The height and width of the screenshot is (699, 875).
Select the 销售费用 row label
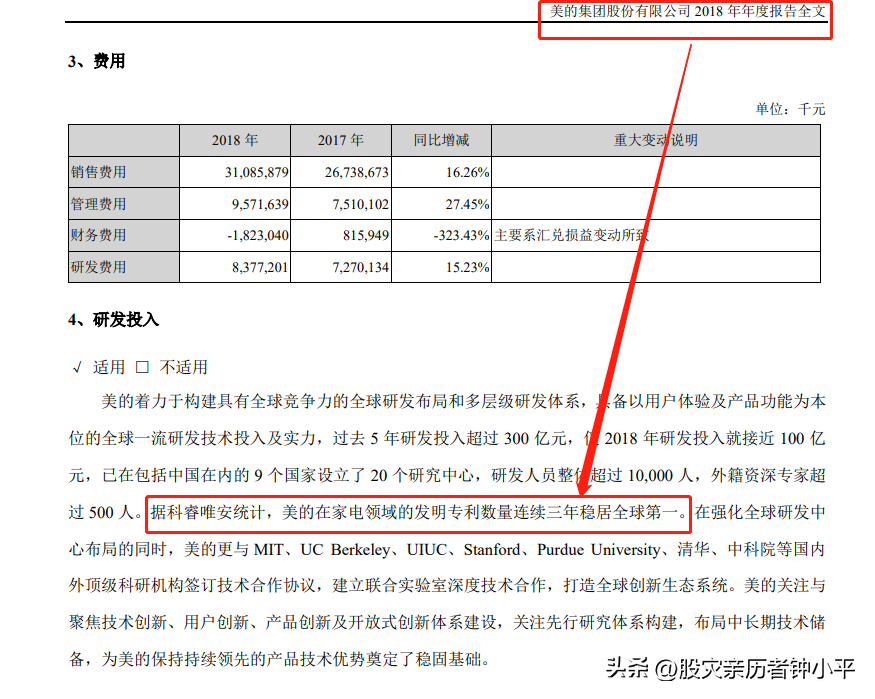point(99,172)
